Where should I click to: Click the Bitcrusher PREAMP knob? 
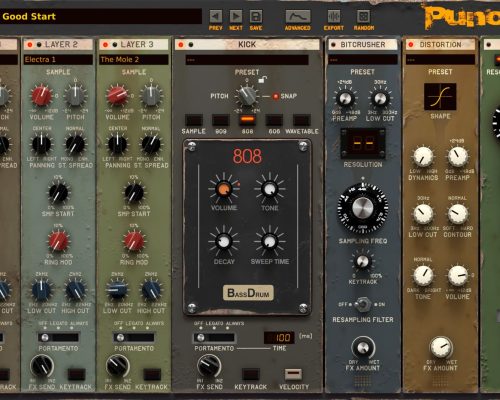pyautogui.click(x=345, y=99)
